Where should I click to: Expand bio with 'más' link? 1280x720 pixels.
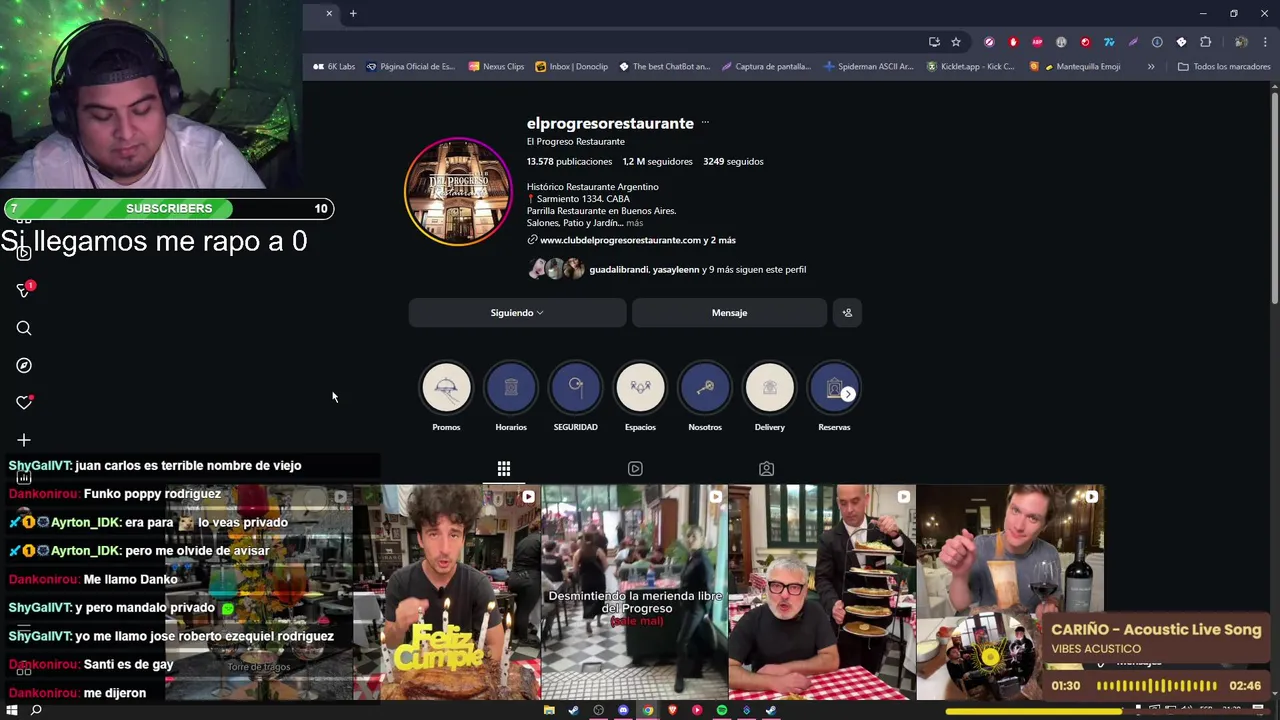pyautogui.click(x=635, y=223)
